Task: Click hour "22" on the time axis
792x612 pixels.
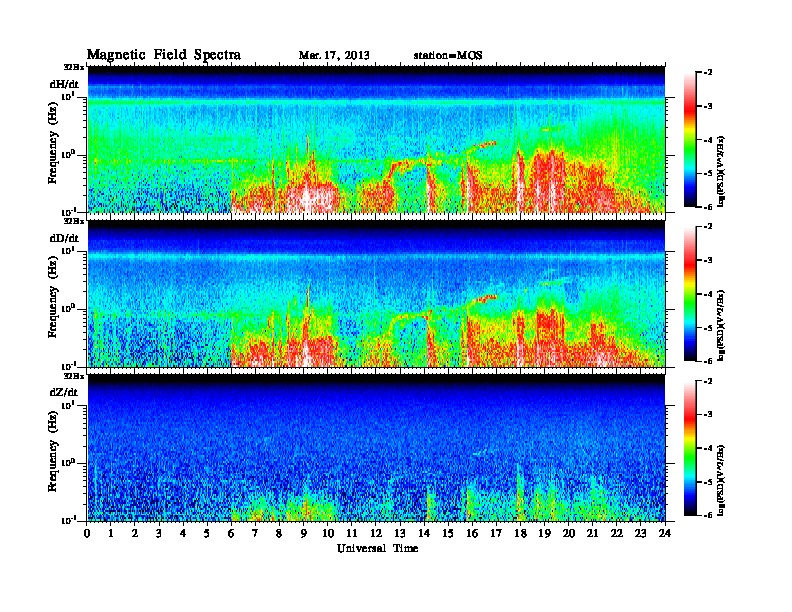Action: click(617, 534)
